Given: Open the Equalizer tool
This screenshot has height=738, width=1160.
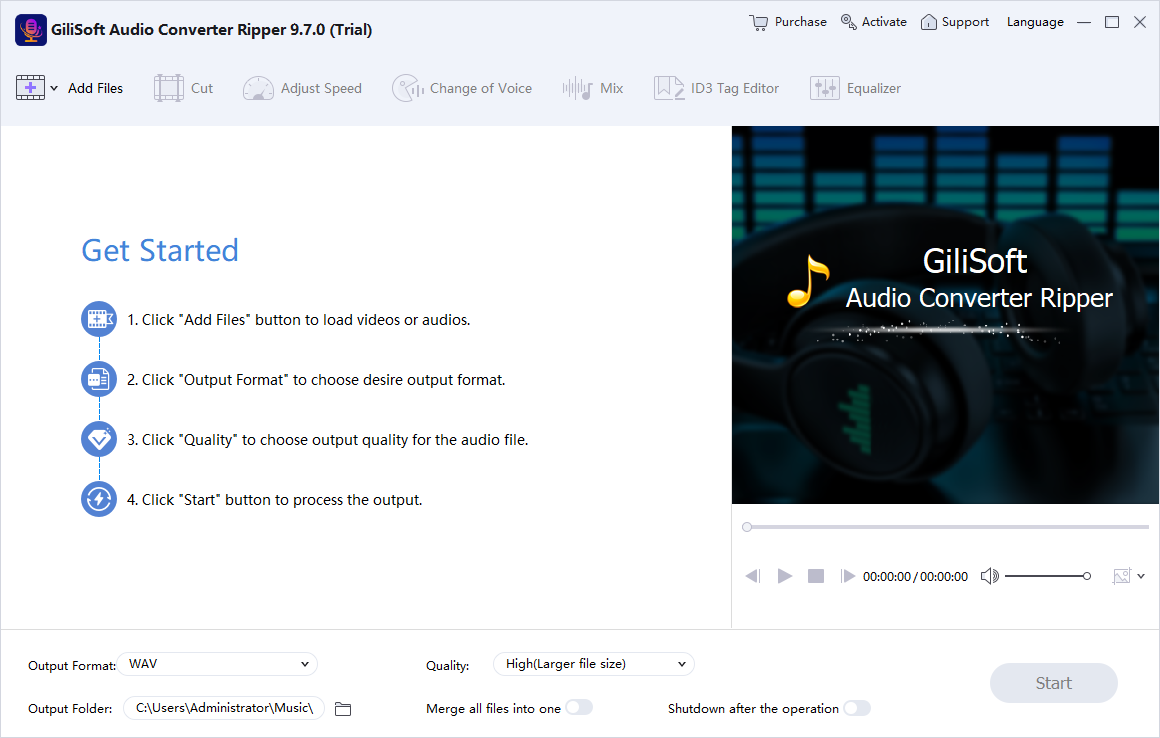Looking at the screenshot, I should (855, 88).
